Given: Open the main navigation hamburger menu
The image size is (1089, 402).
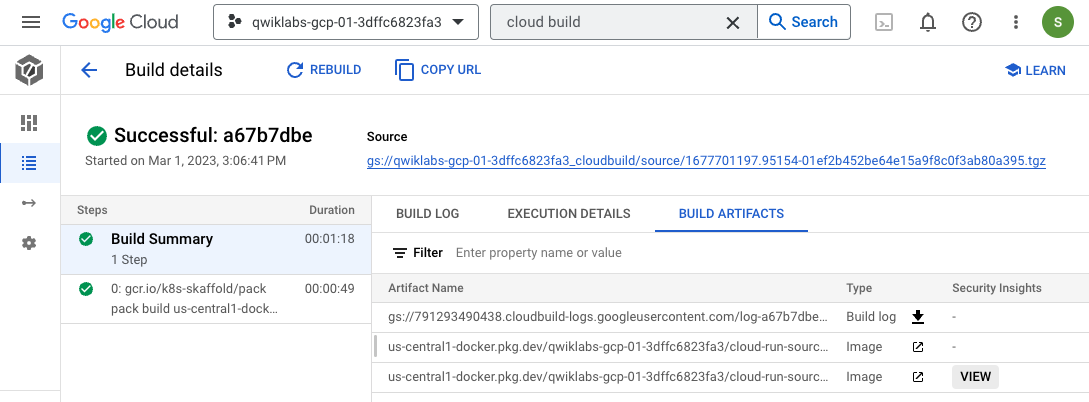Looking at the screenshot, I should 30,22.
